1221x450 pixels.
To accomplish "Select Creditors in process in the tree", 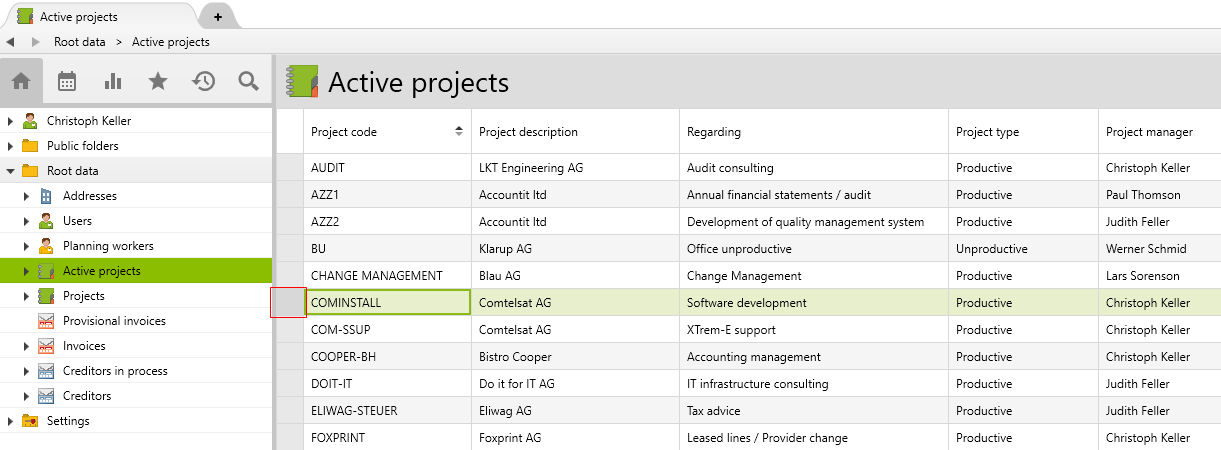I will [x=114, y=371].
